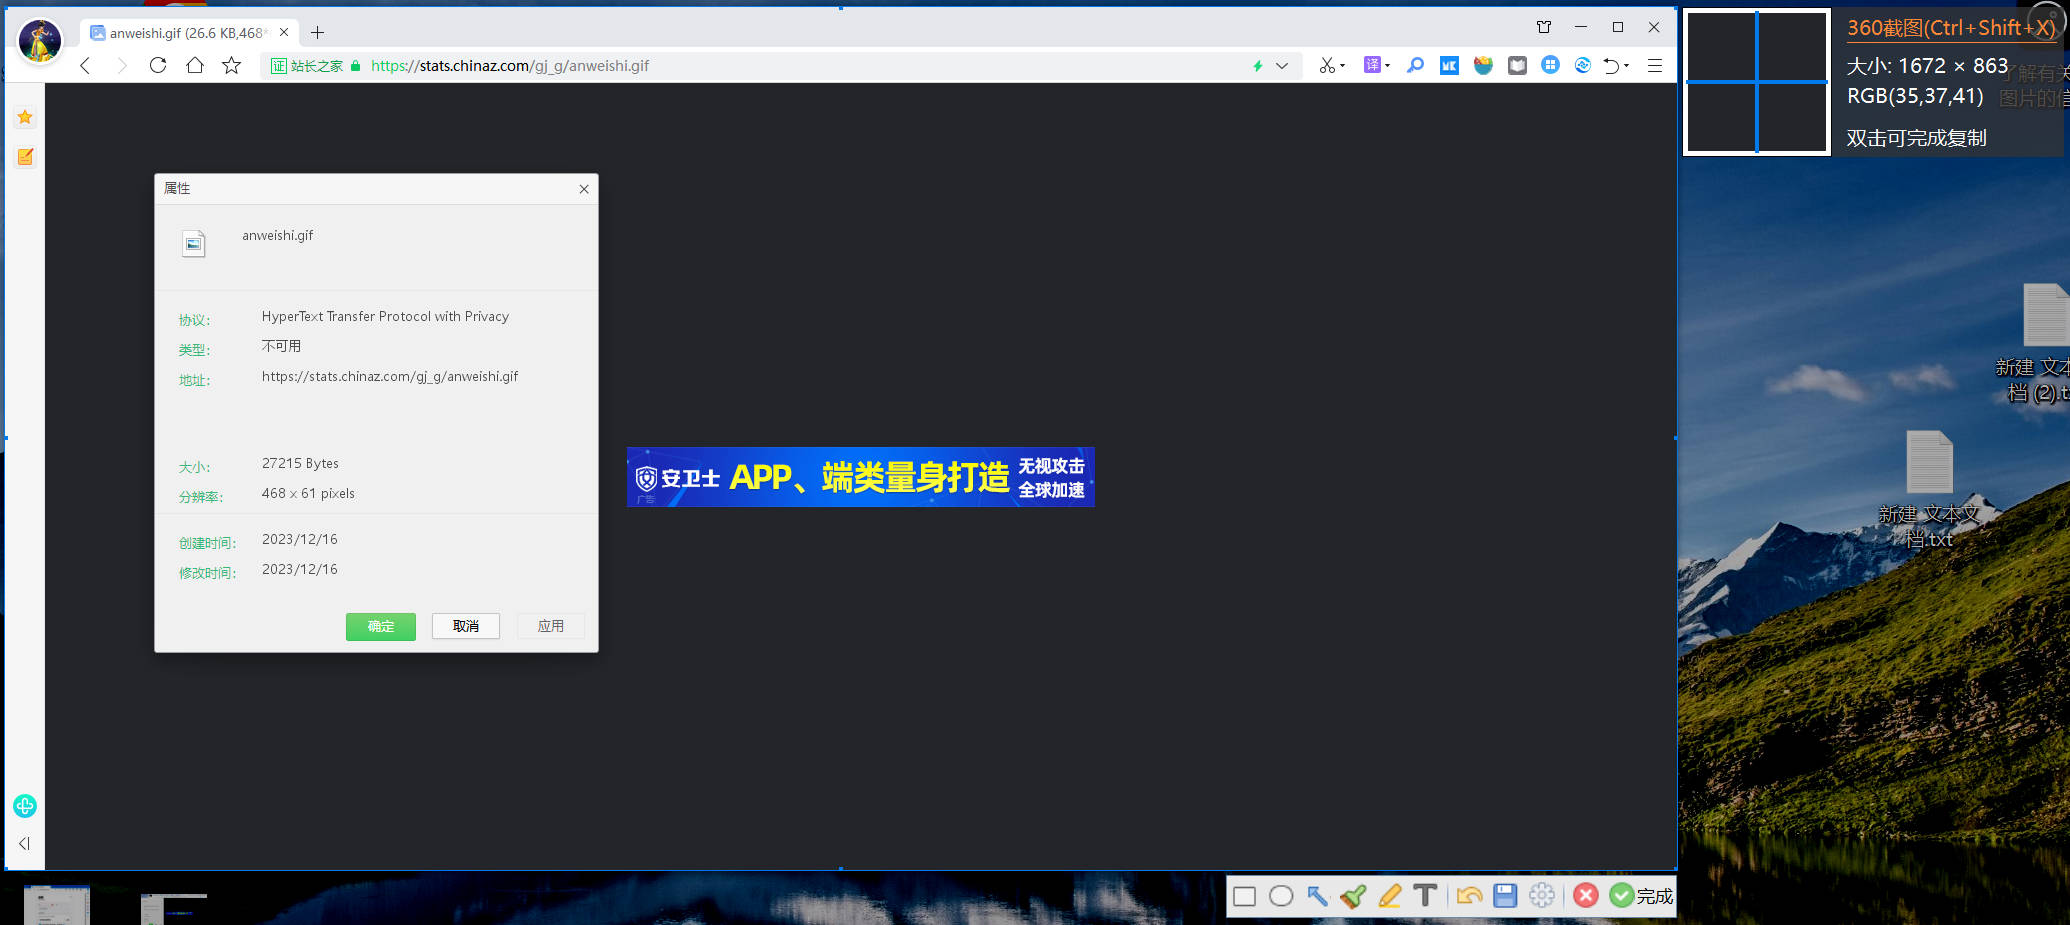Click the 27215 Bytes size value
Viewport: 2070px width, 925px height.
[x=300, y=464]
